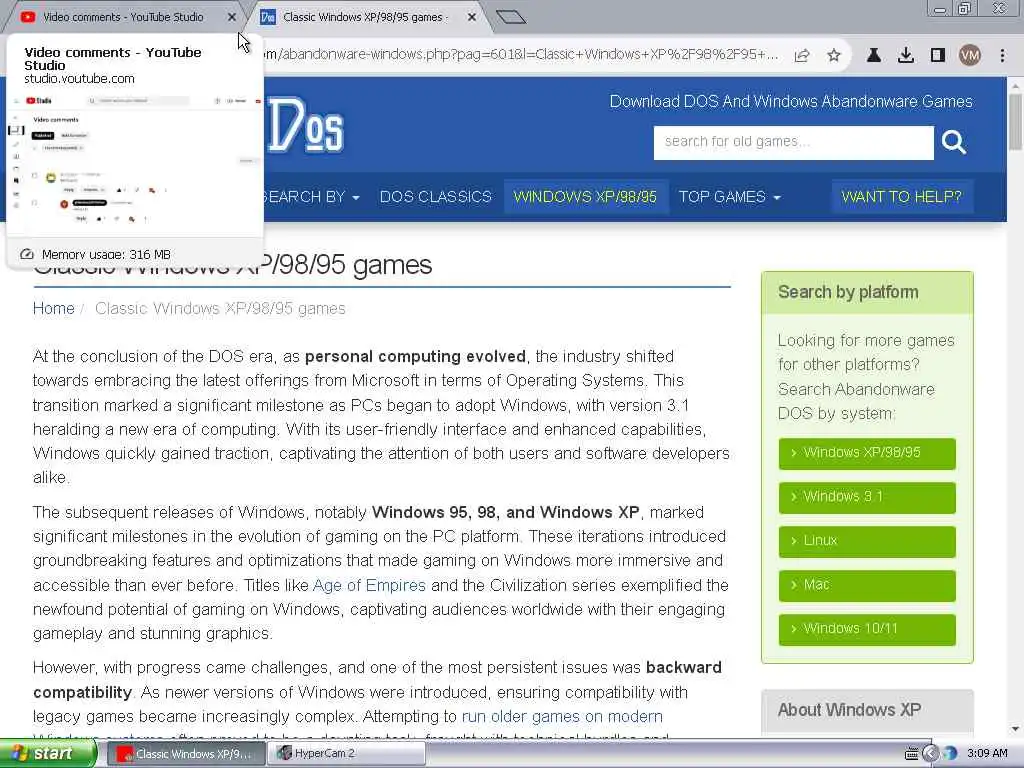Switch to Classic Windows XP taskbar item

point(185,754)
